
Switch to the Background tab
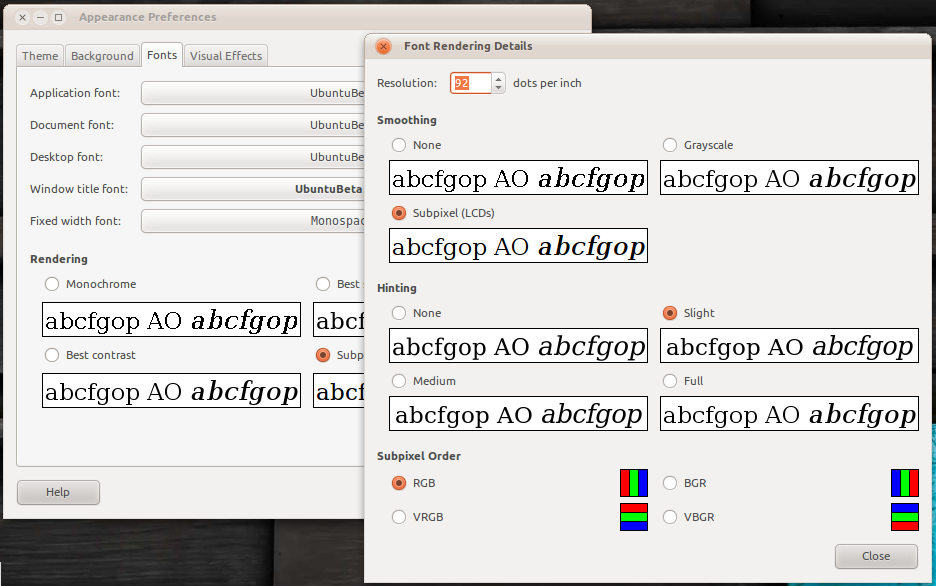tap(102, 56)
